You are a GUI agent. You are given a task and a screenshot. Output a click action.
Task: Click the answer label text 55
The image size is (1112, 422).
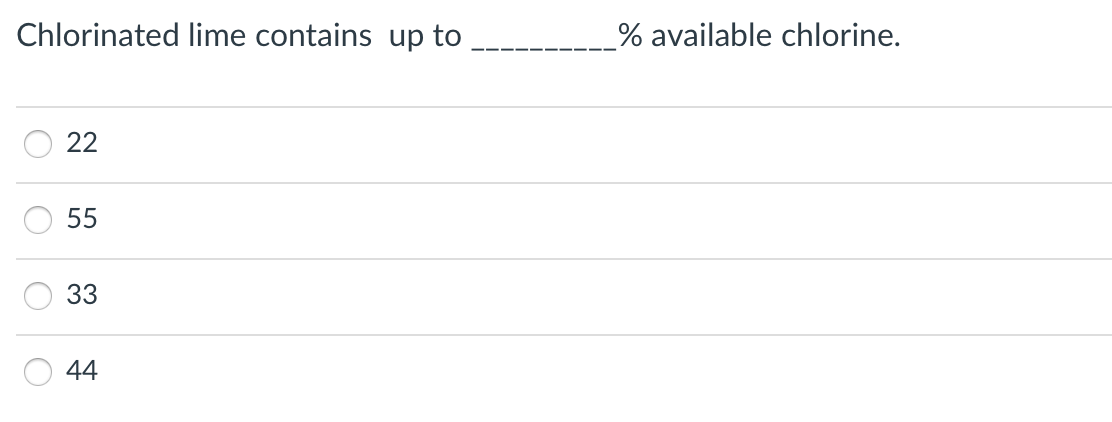pos(82,219)
